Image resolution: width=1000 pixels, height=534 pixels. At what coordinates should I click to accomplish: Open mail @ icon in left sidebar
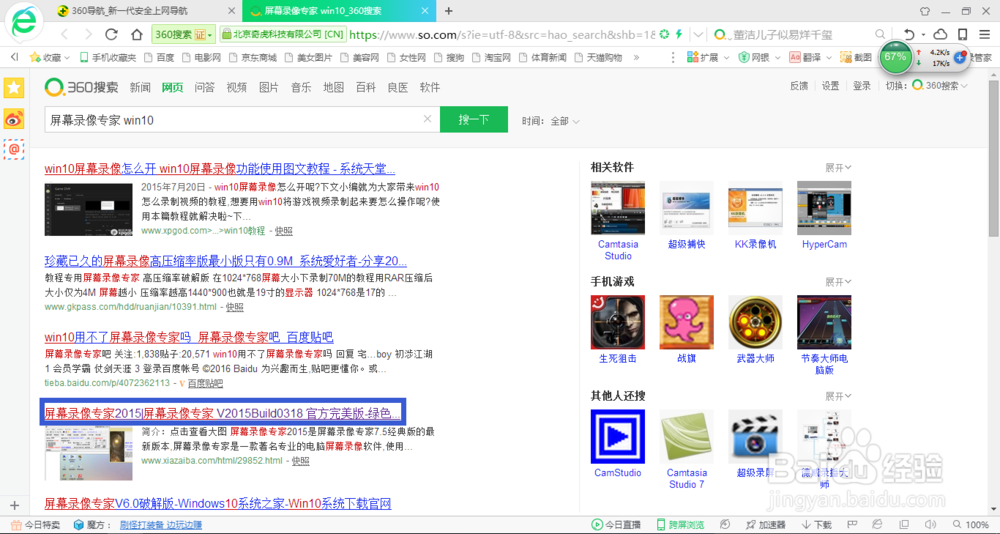[13, 149]
